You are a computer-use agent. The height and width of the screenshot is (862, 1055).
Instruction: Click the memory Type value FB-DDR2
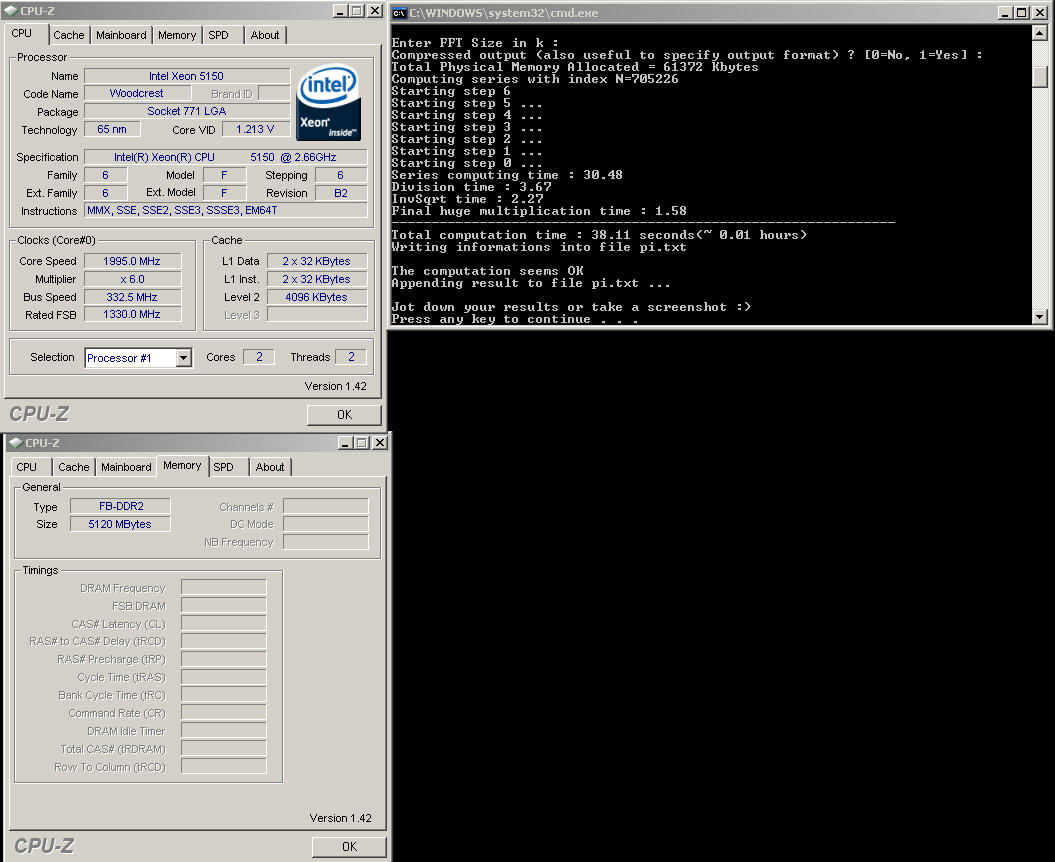coord(120,506)
